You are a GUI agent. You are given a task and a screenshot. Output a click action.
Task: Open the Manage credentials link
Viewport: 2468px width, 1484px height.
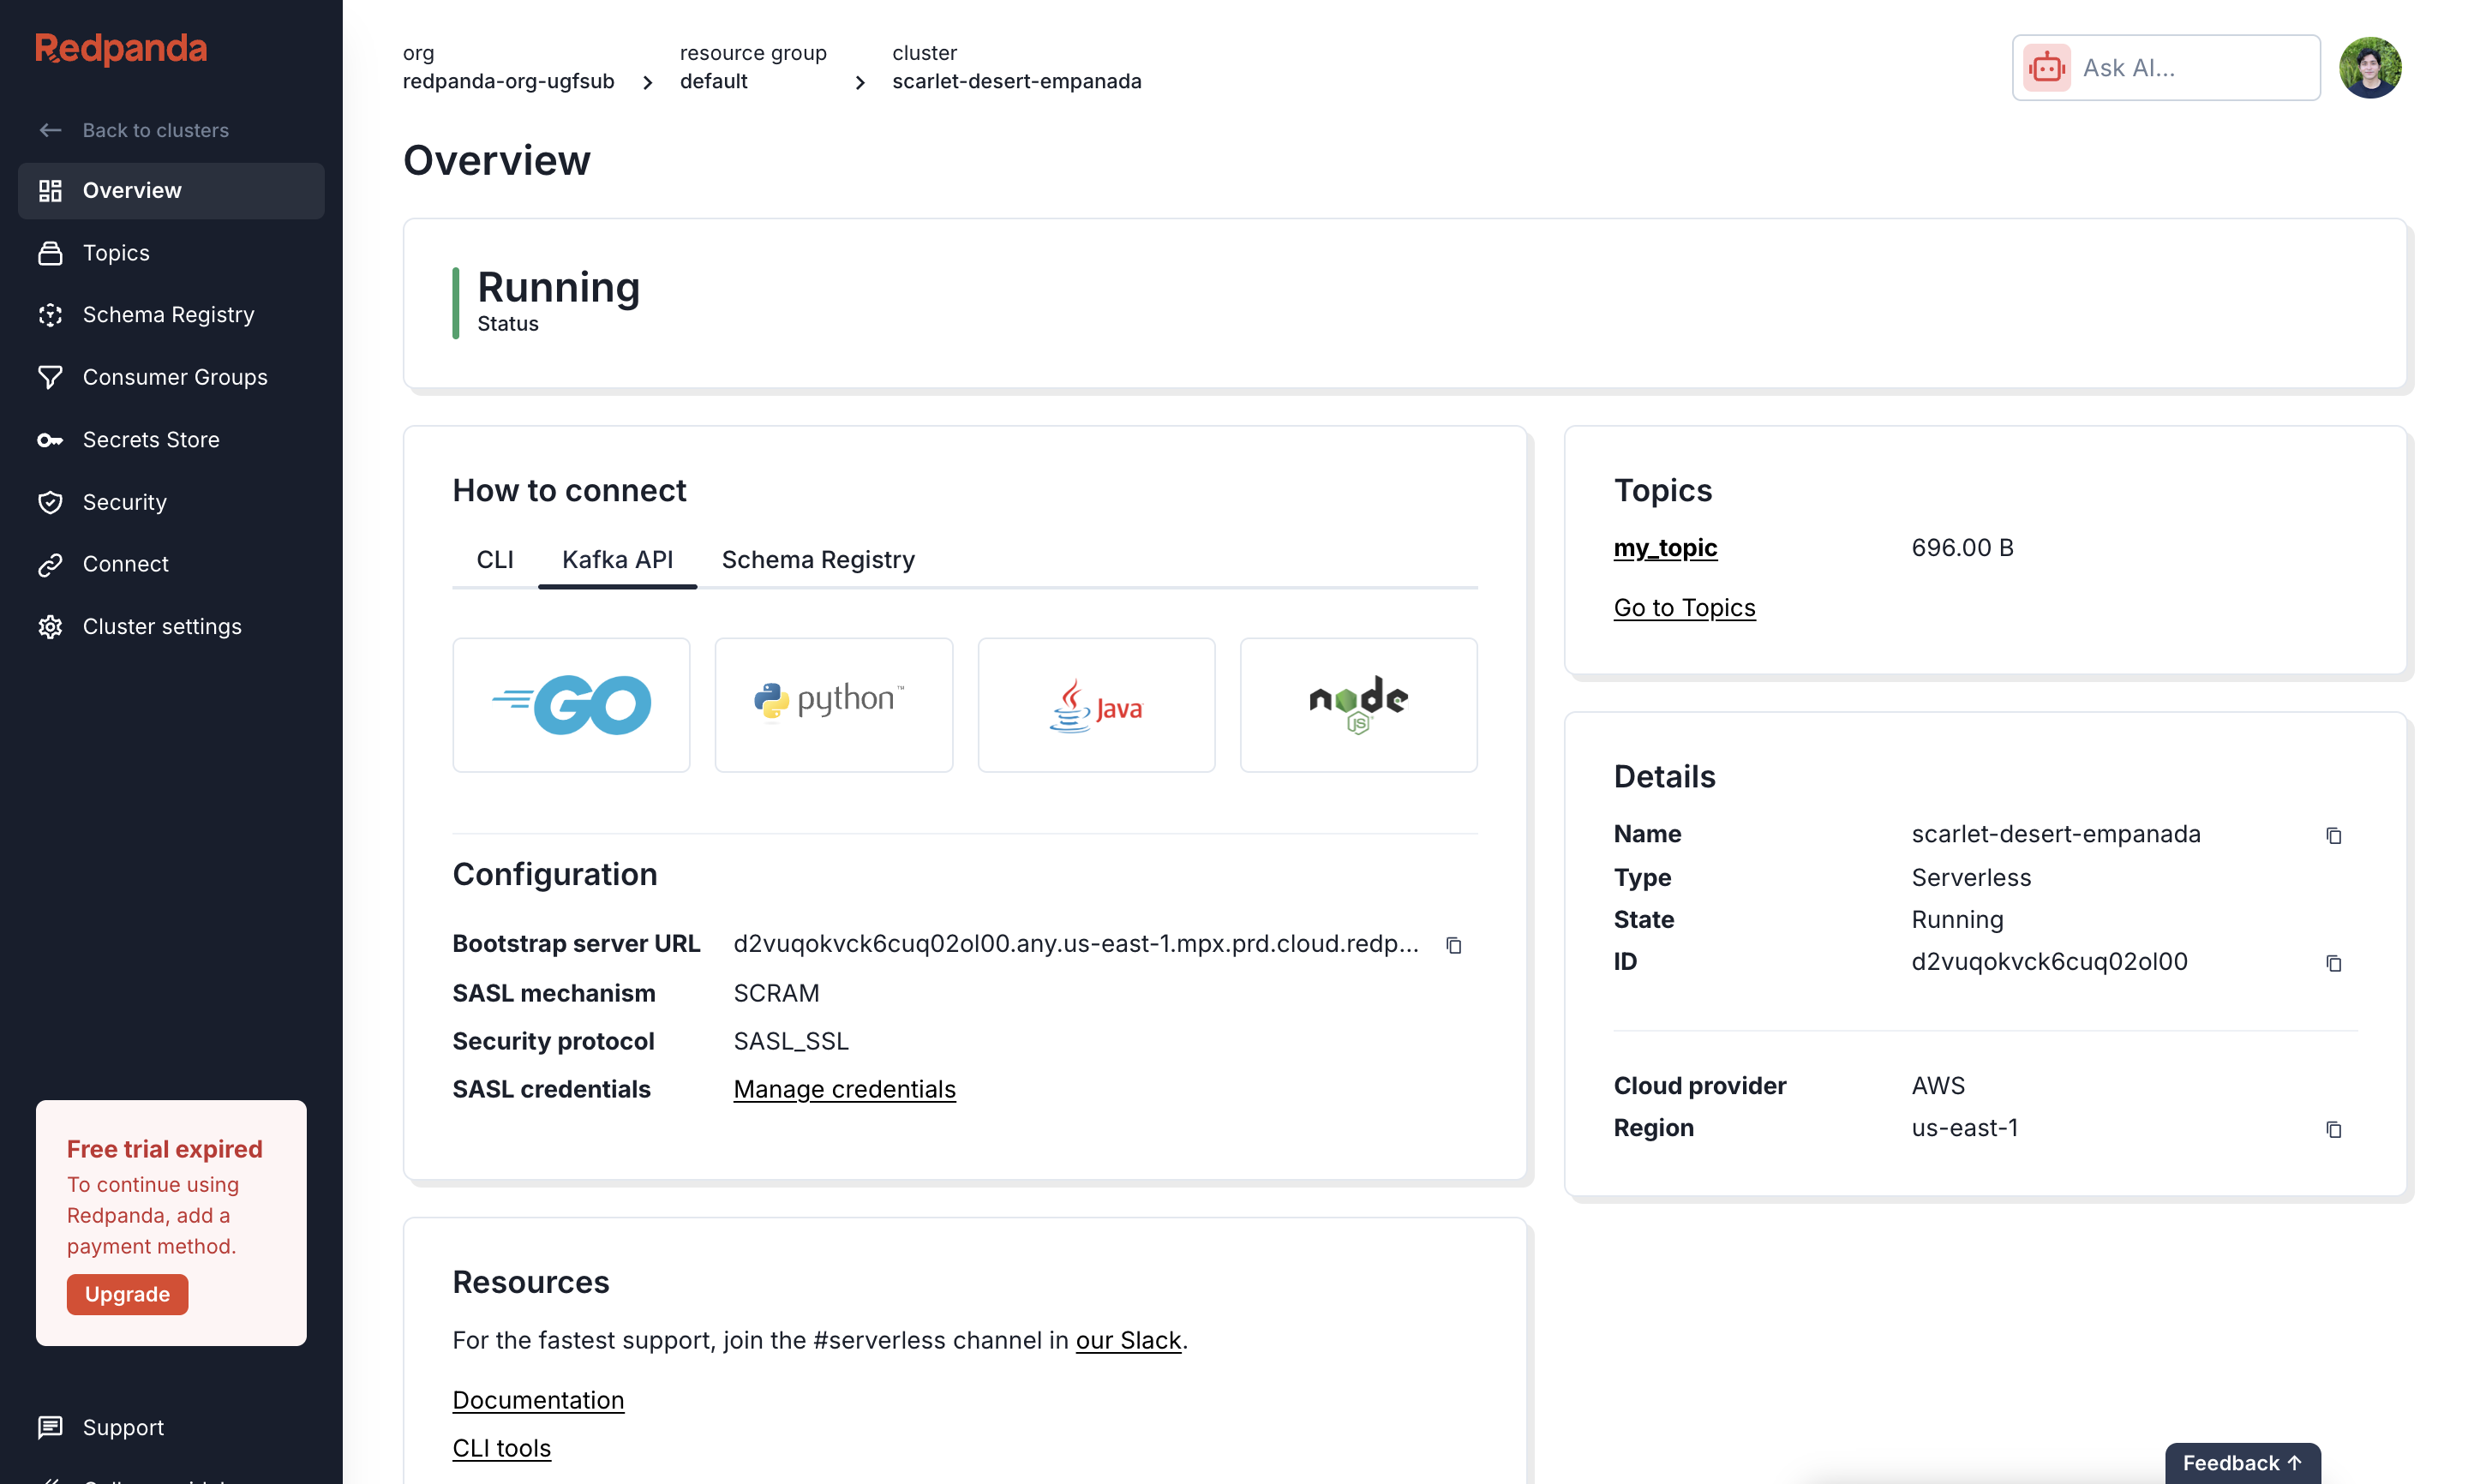[x=844, y=1089]
